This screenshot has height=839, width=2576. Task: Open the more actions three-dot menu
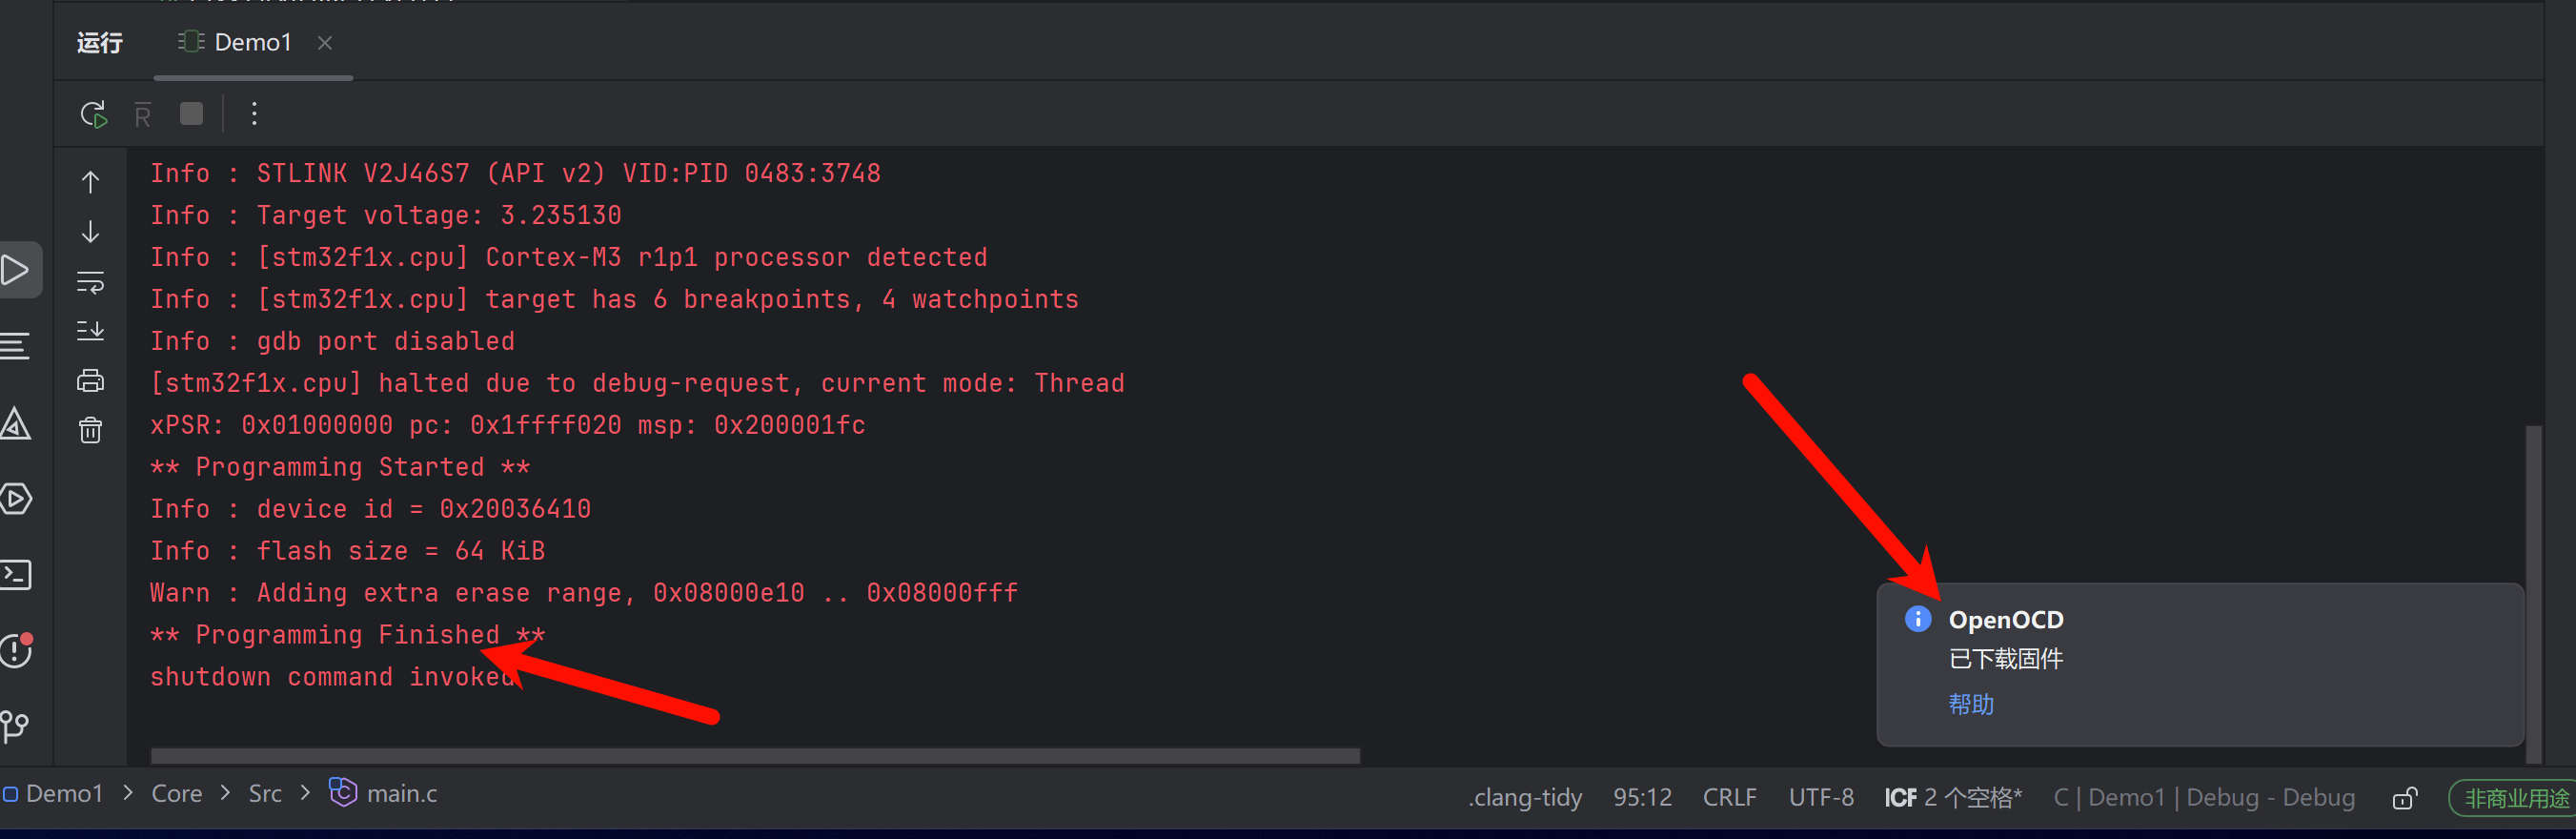254,114
